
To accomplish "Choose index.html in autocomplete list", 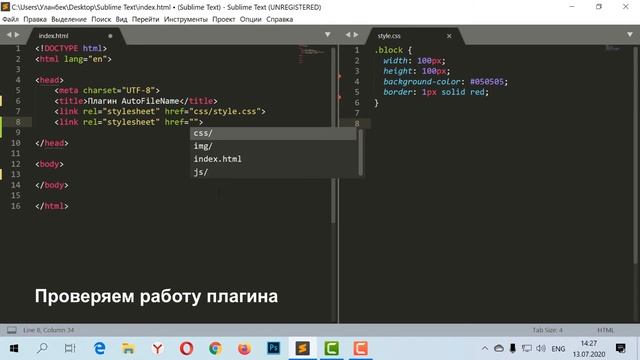I will tap(273, 159).
